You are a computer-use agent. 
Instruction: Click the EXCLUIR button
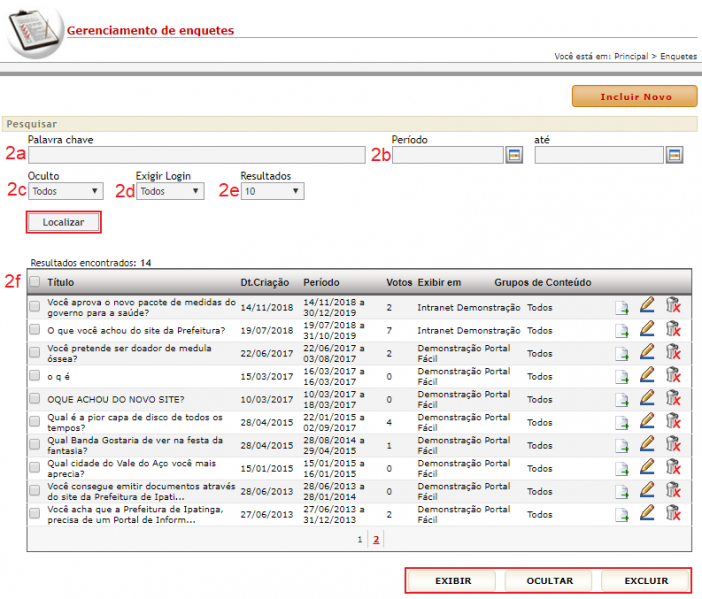[x=646, y=581]
